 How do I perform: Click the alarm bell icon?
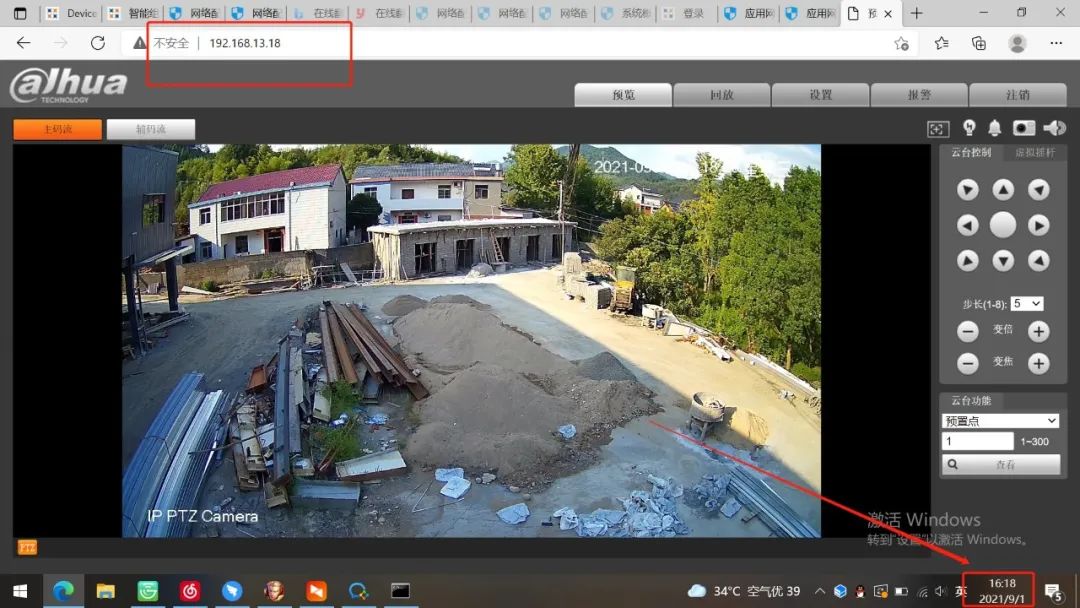tap(995, 128)
